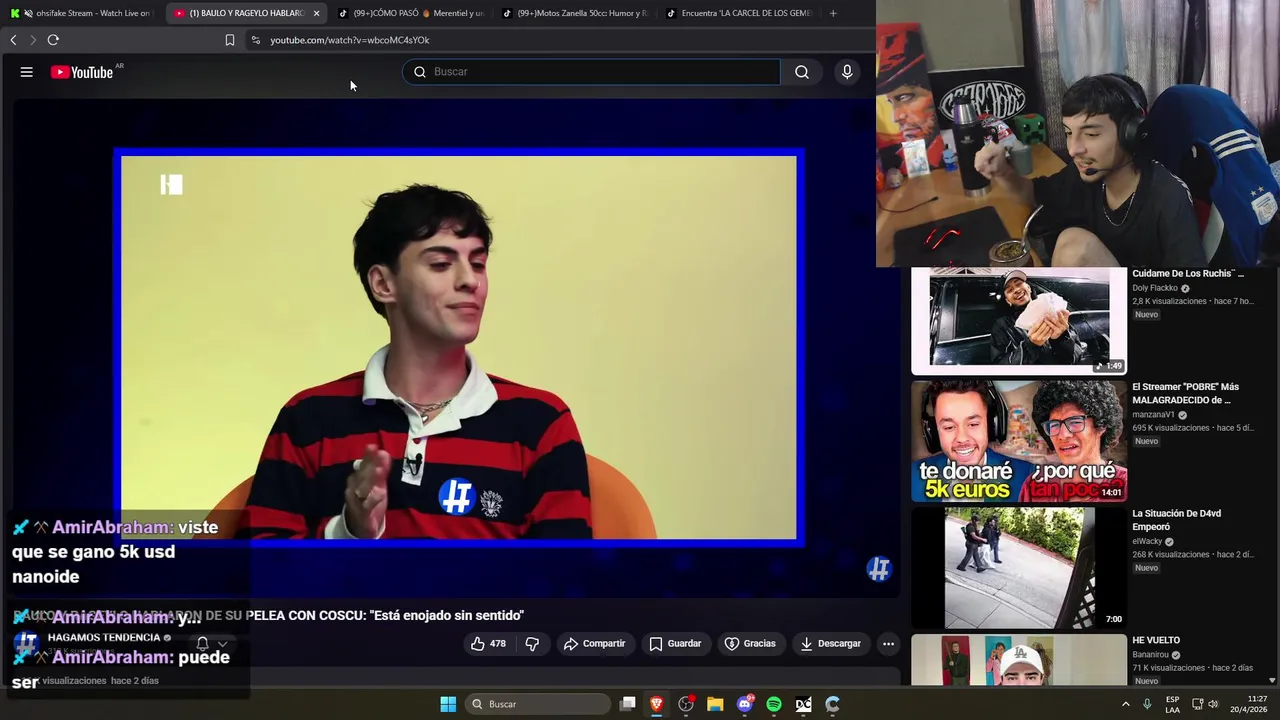
Task: Open HE VUELTO video thumbnail
Action: (x=1018, y=660)
